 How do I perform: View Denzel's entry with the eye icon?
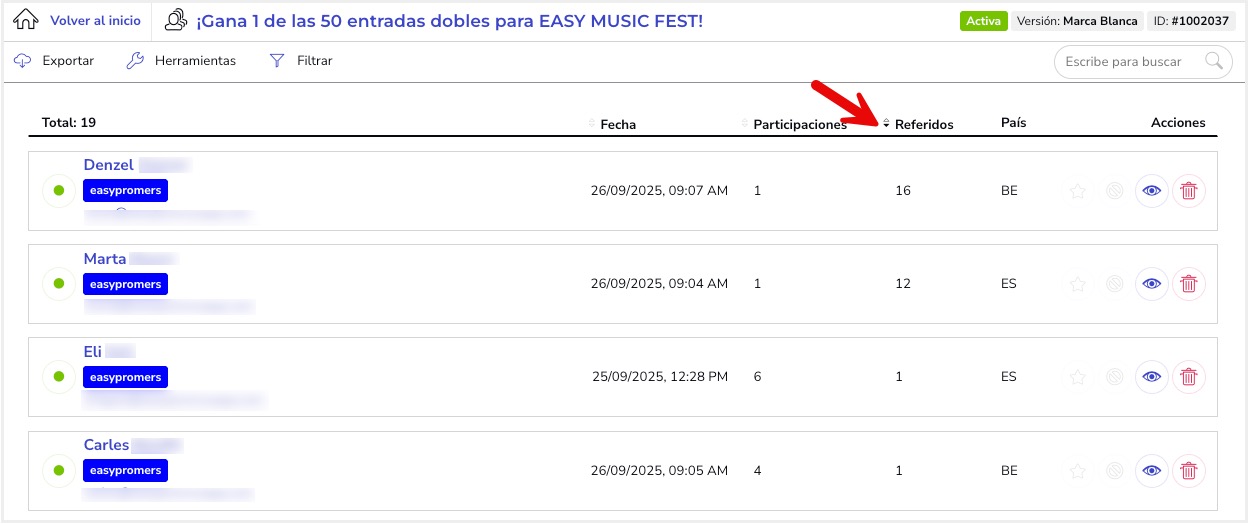[1152, 191]
